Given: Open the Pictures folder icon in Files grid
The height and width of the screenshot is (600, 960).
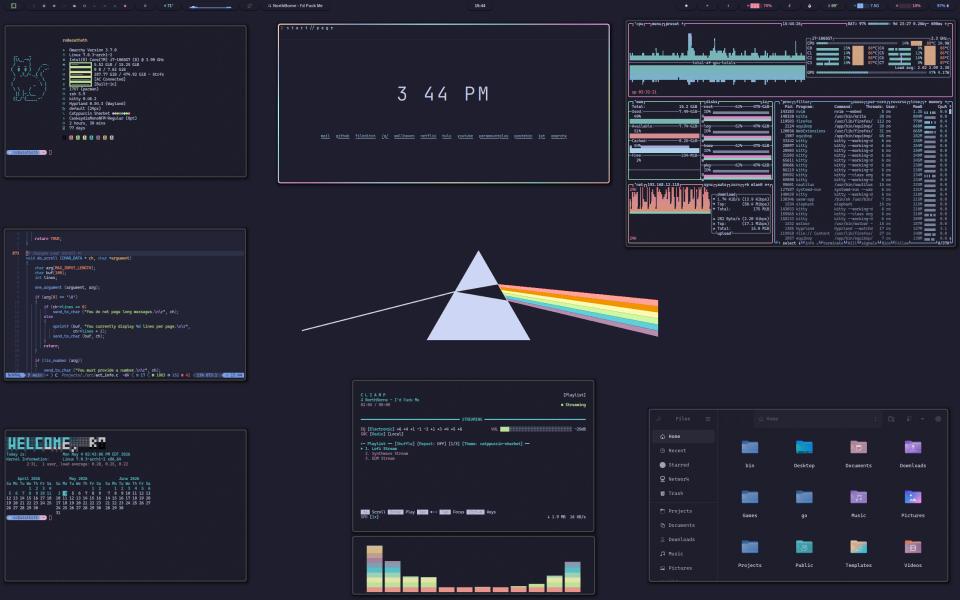Looking at the screenshot, I should point(912,497).
